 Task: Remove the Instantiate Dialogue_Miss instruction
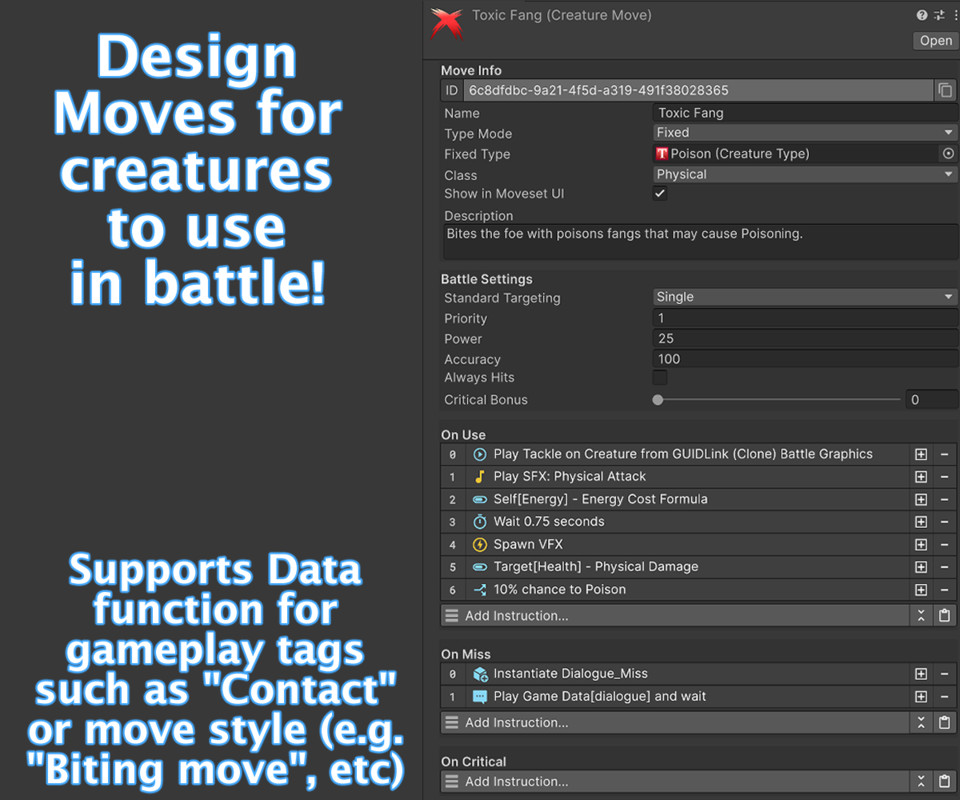944,674
